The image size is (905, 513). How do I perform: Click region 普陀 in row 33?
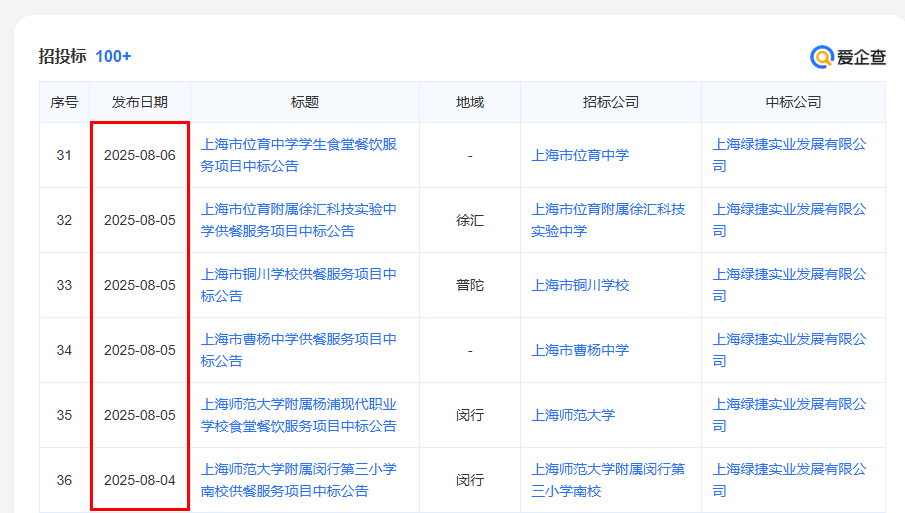tap(470, 285)
